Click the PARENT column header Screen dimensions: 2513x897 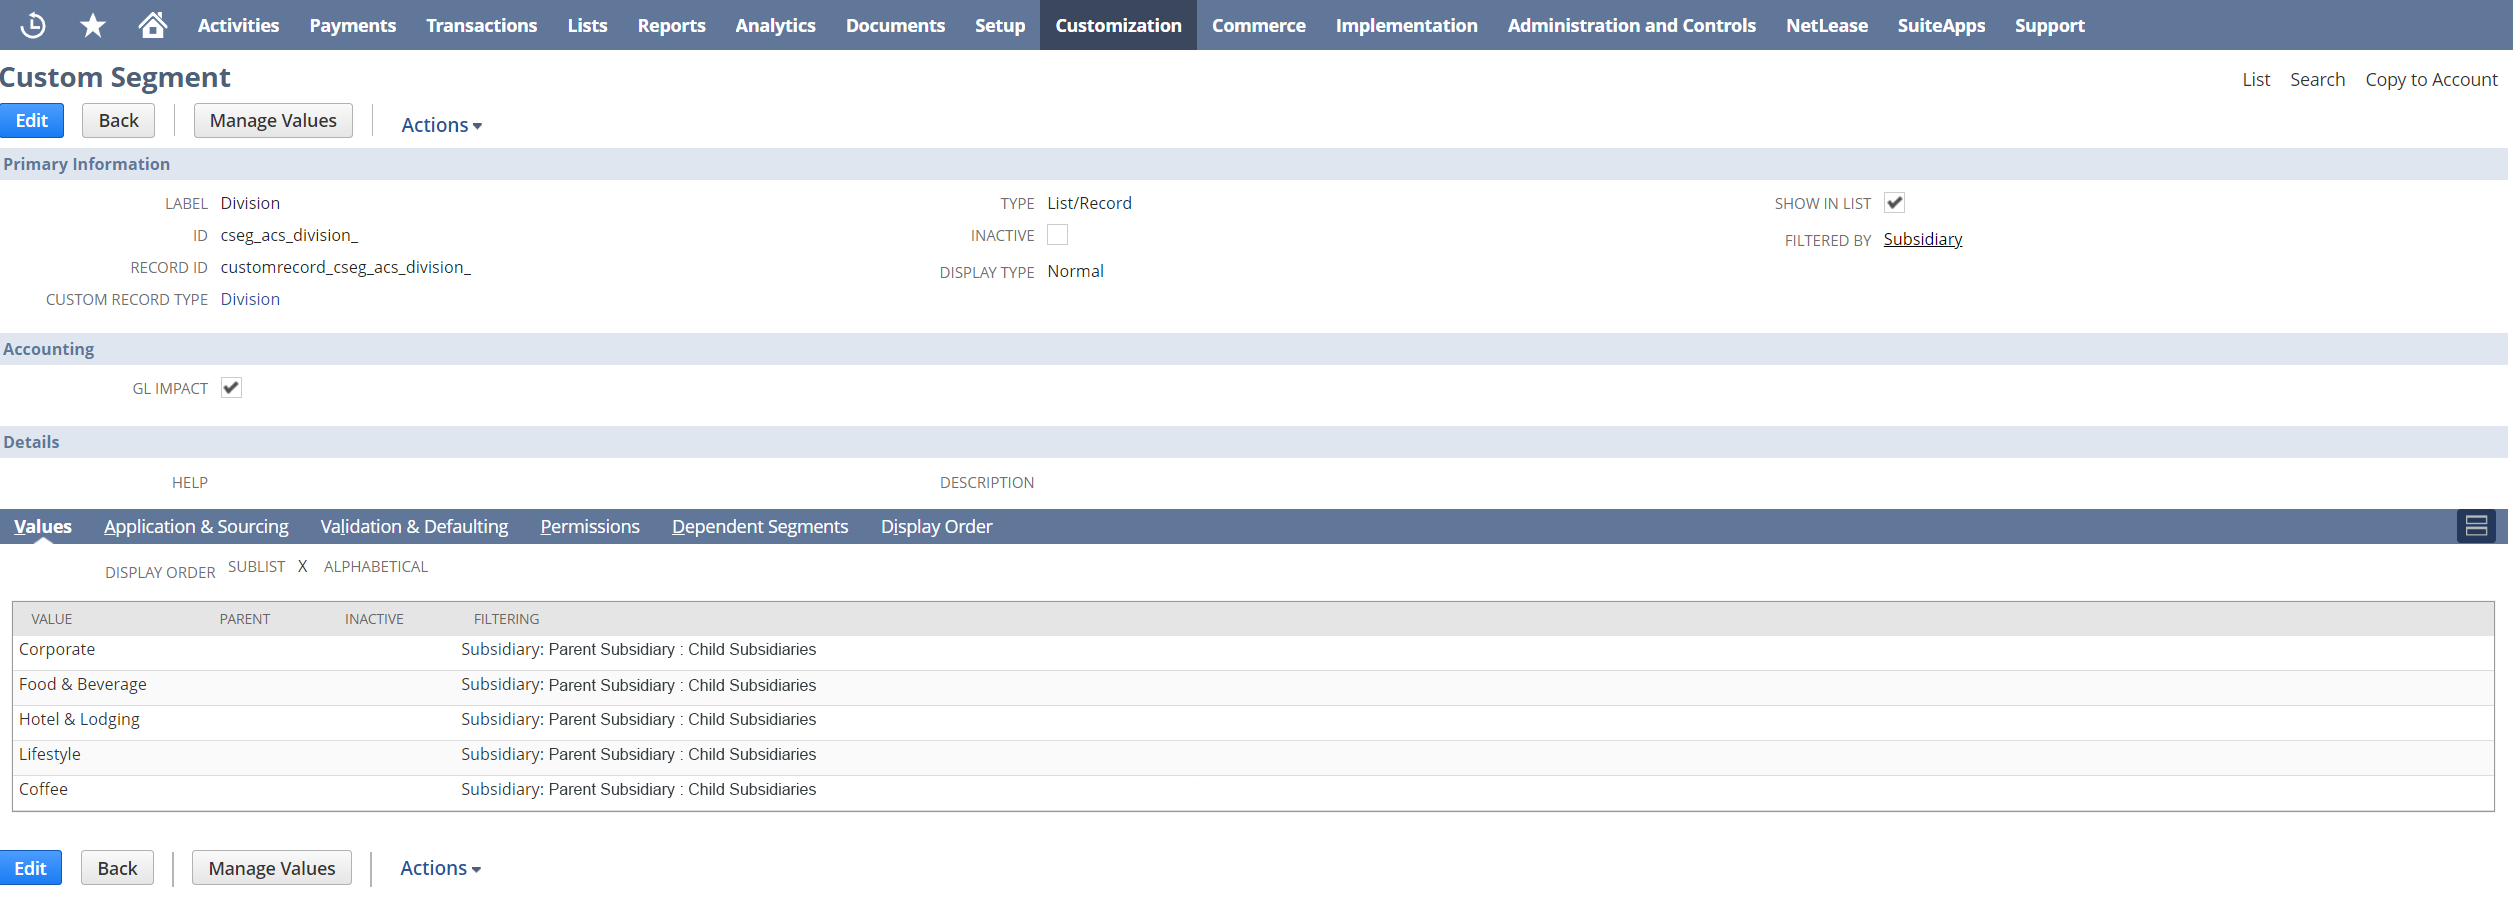click(x=245, y=619)
